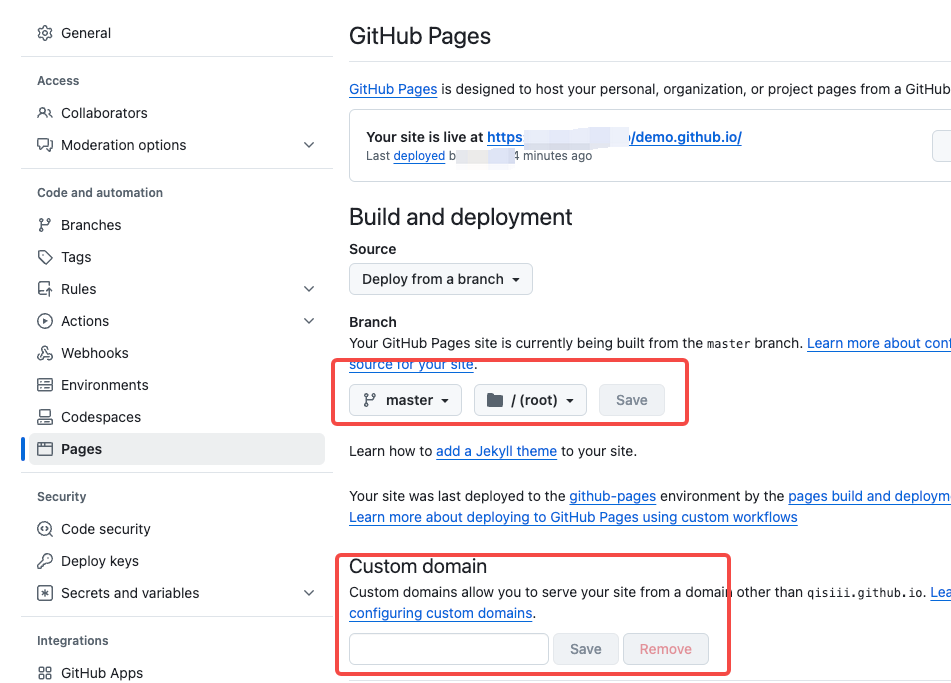Click the 'Security' section label

pos(62,497)
